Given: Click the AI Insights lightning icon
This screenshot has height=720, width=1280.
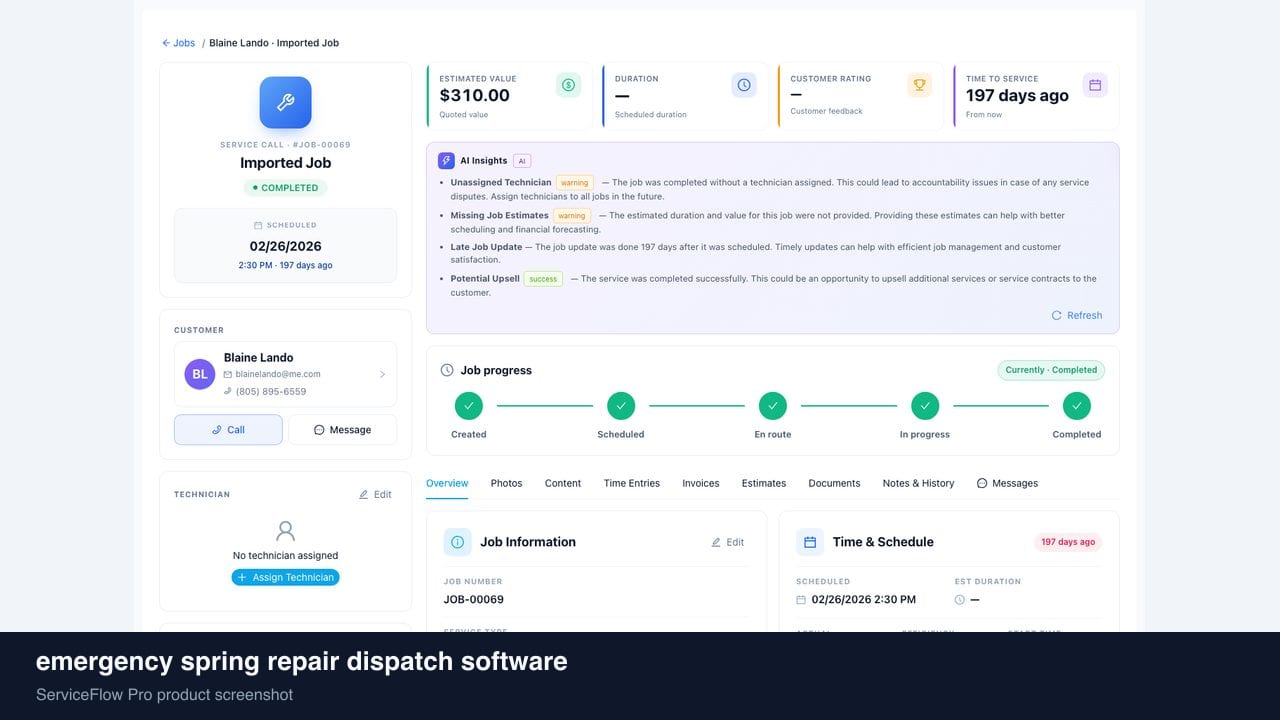Looking at the screenshot, I should pyautogui.click(x=446, y=160).
